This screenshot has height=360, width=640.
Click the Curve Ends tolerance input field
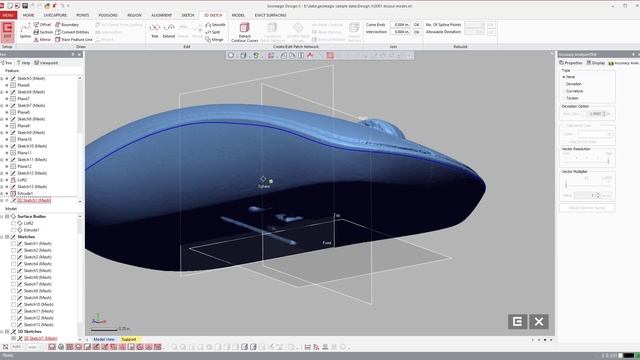click(x=400, y=24)
